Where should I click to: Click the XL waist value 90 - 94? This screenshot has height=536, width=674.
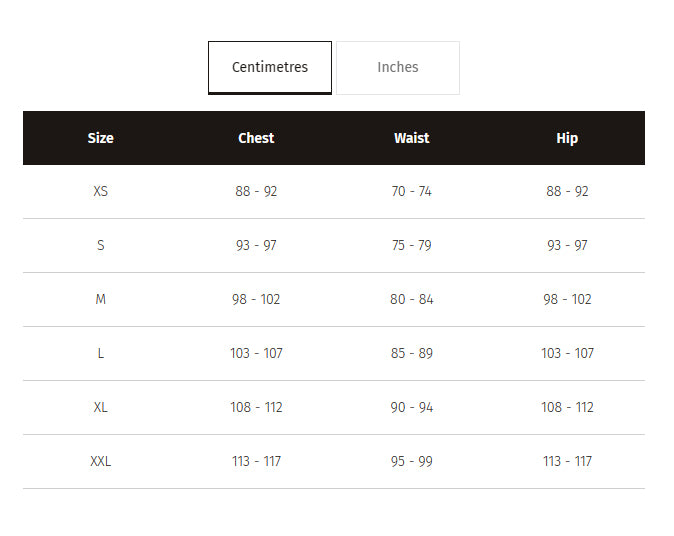coord(412,407)
